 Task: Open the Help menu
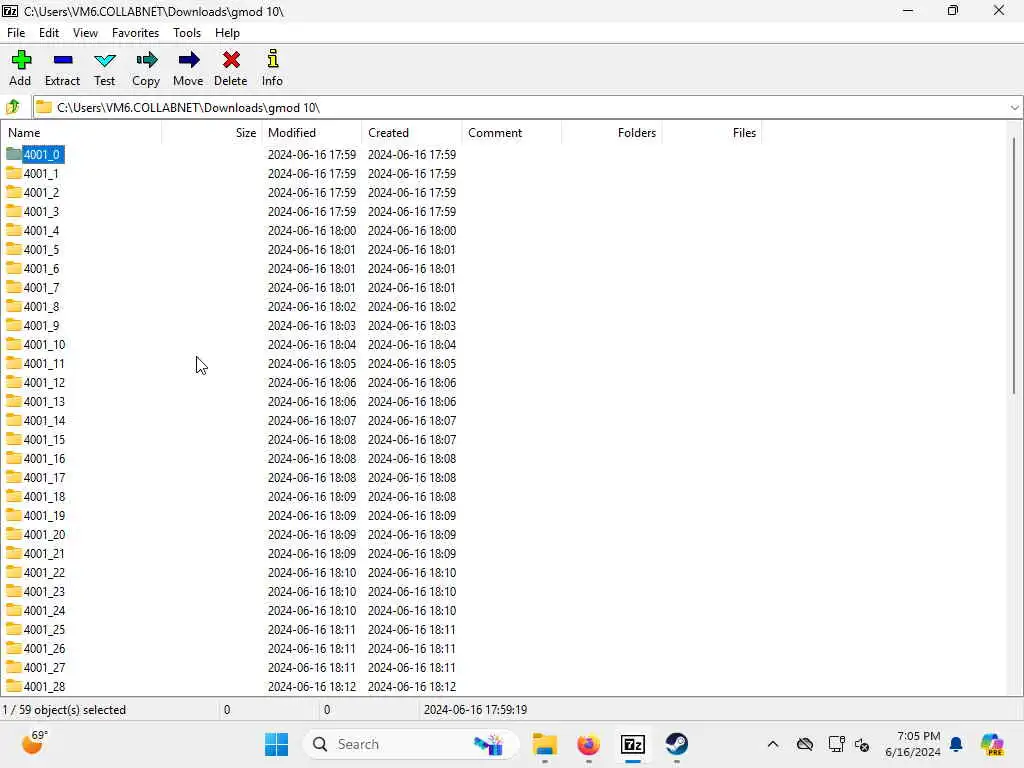point(227,33)
